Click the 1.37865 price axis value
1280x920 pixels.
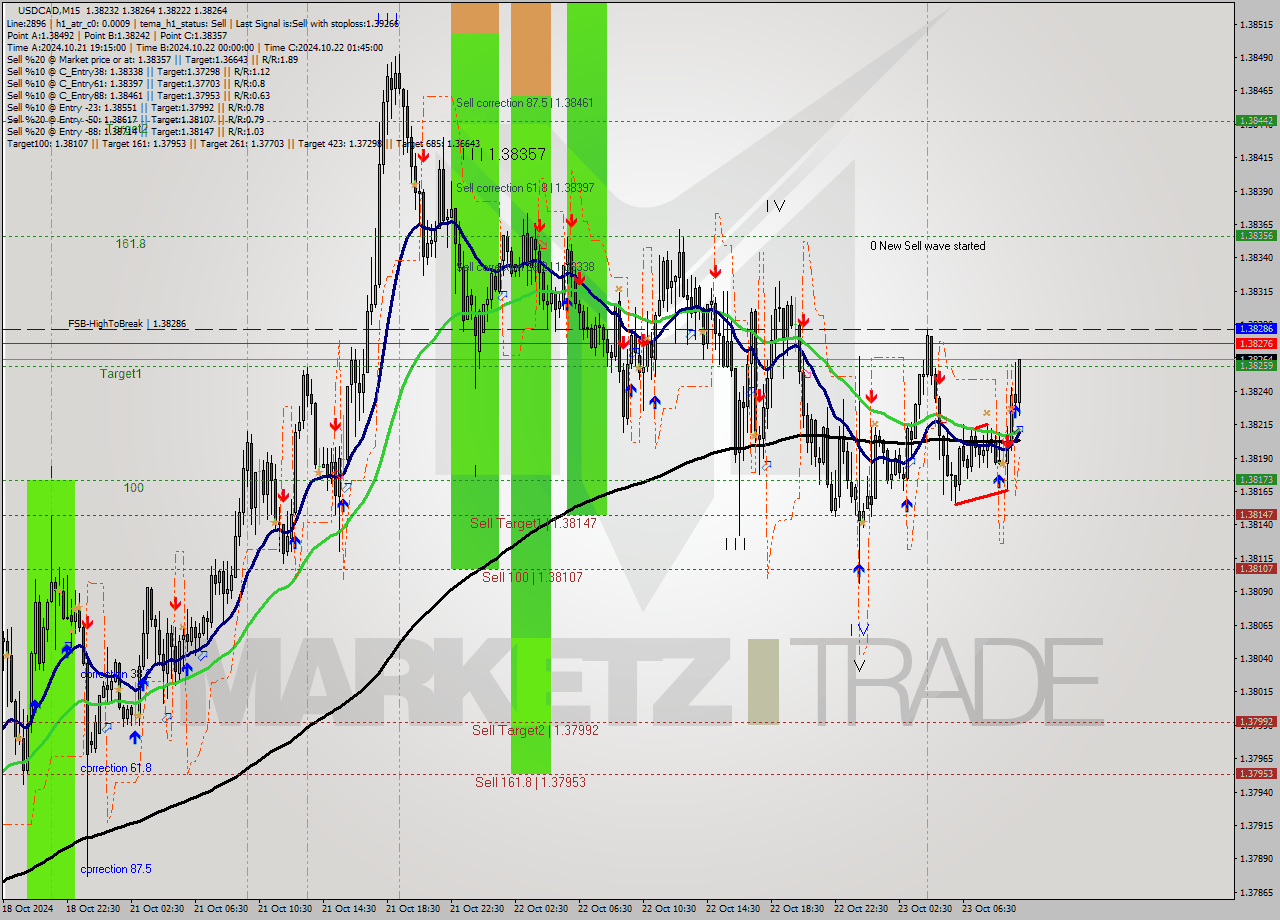click(x=1256, y=892)
